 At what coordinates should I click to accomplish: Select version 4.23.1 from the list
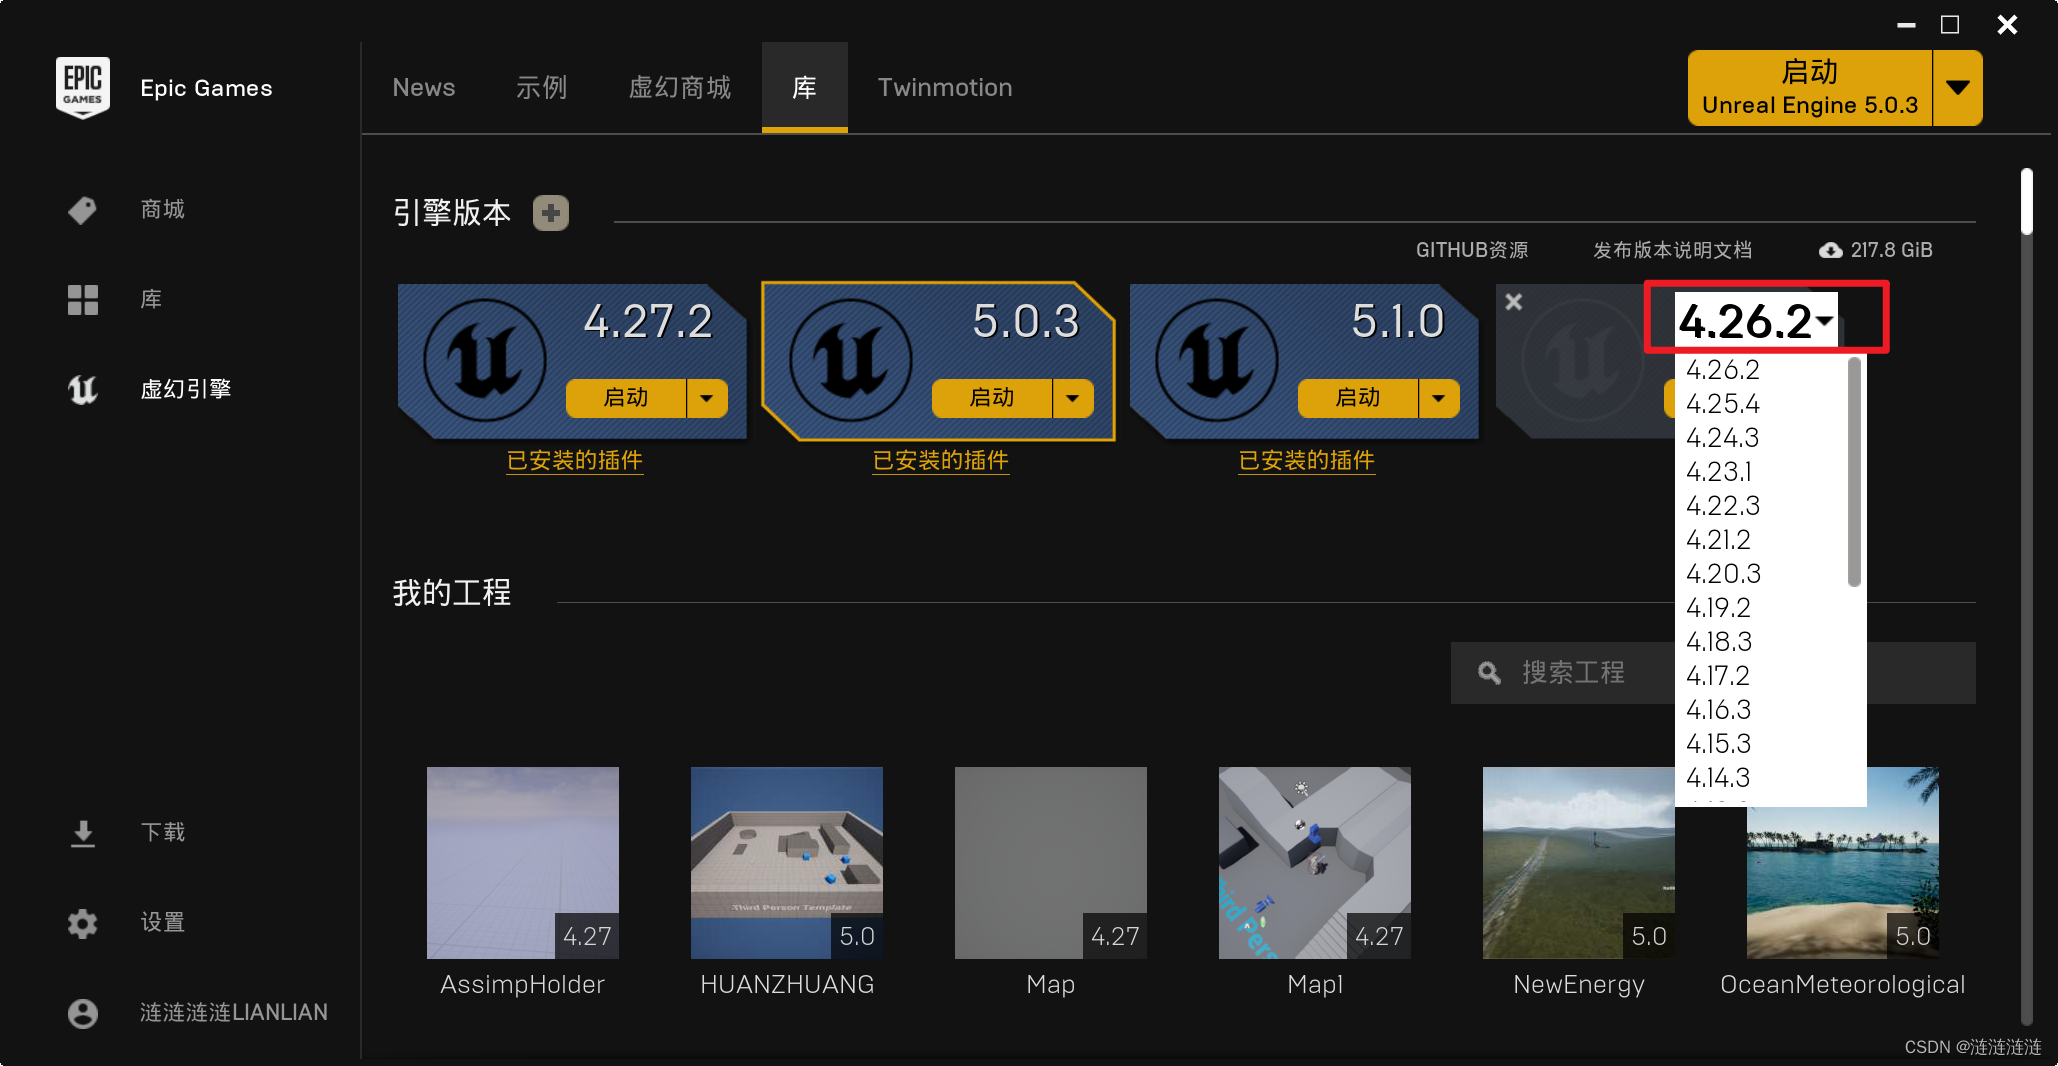1719,472
